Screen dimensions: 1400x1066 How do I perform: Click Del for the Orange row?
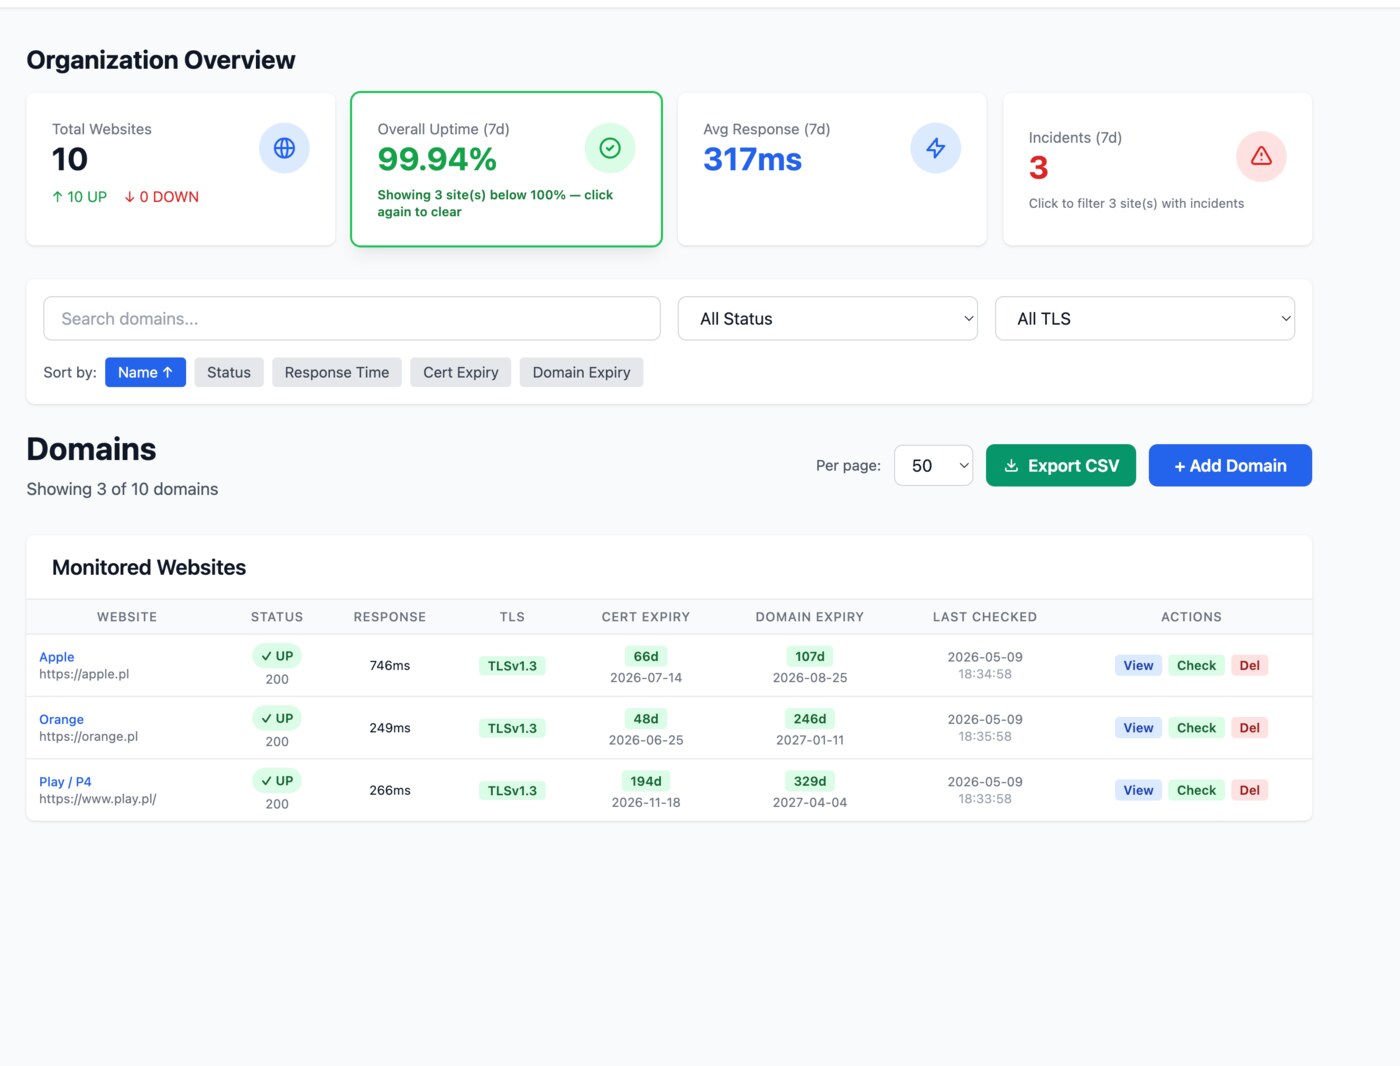coord(1250,728)
